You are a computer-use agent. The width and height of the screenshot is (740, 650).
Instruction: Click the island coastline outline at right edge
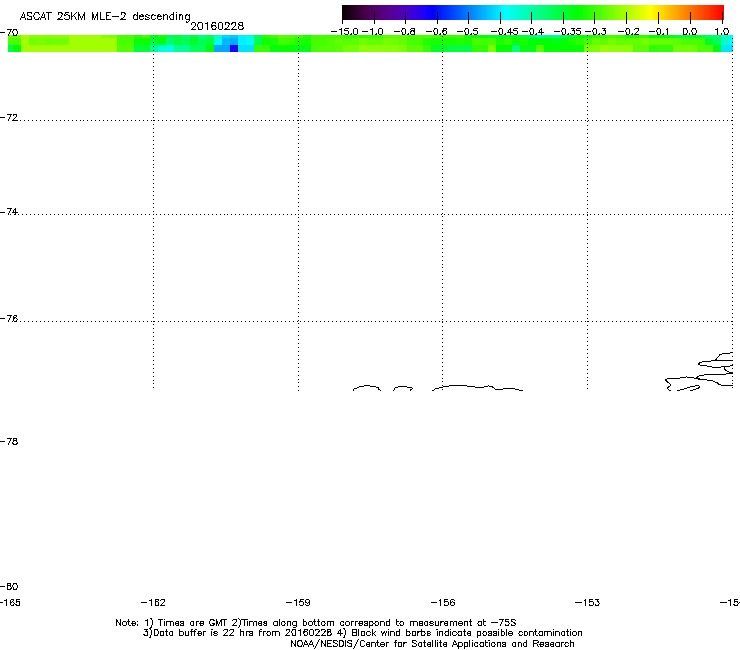(x=699, y=371)
